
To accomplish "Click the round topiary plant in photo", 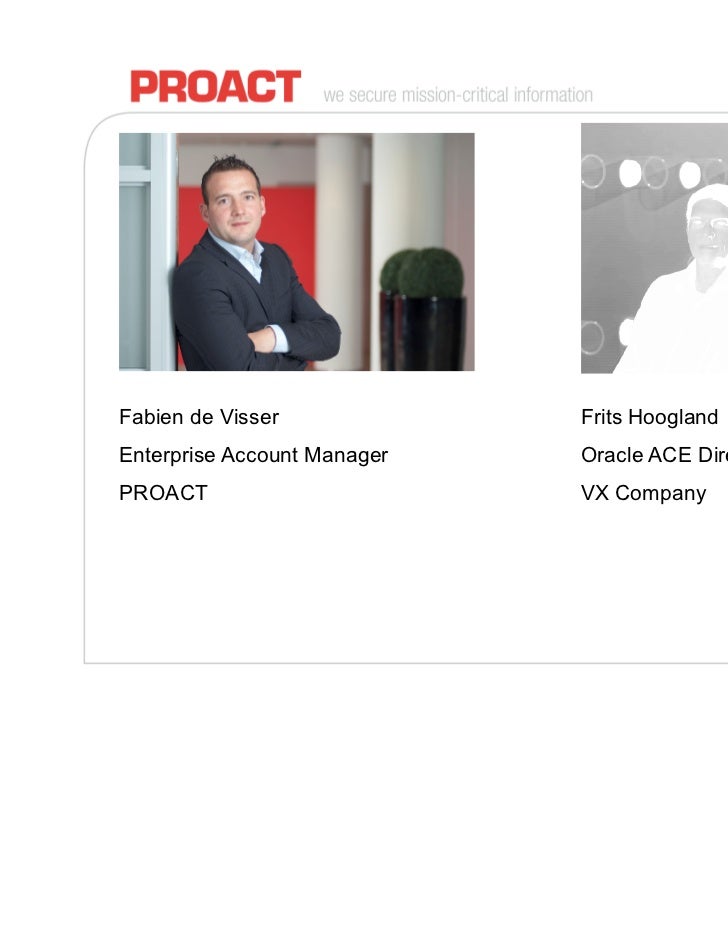I will coord(430,274).
